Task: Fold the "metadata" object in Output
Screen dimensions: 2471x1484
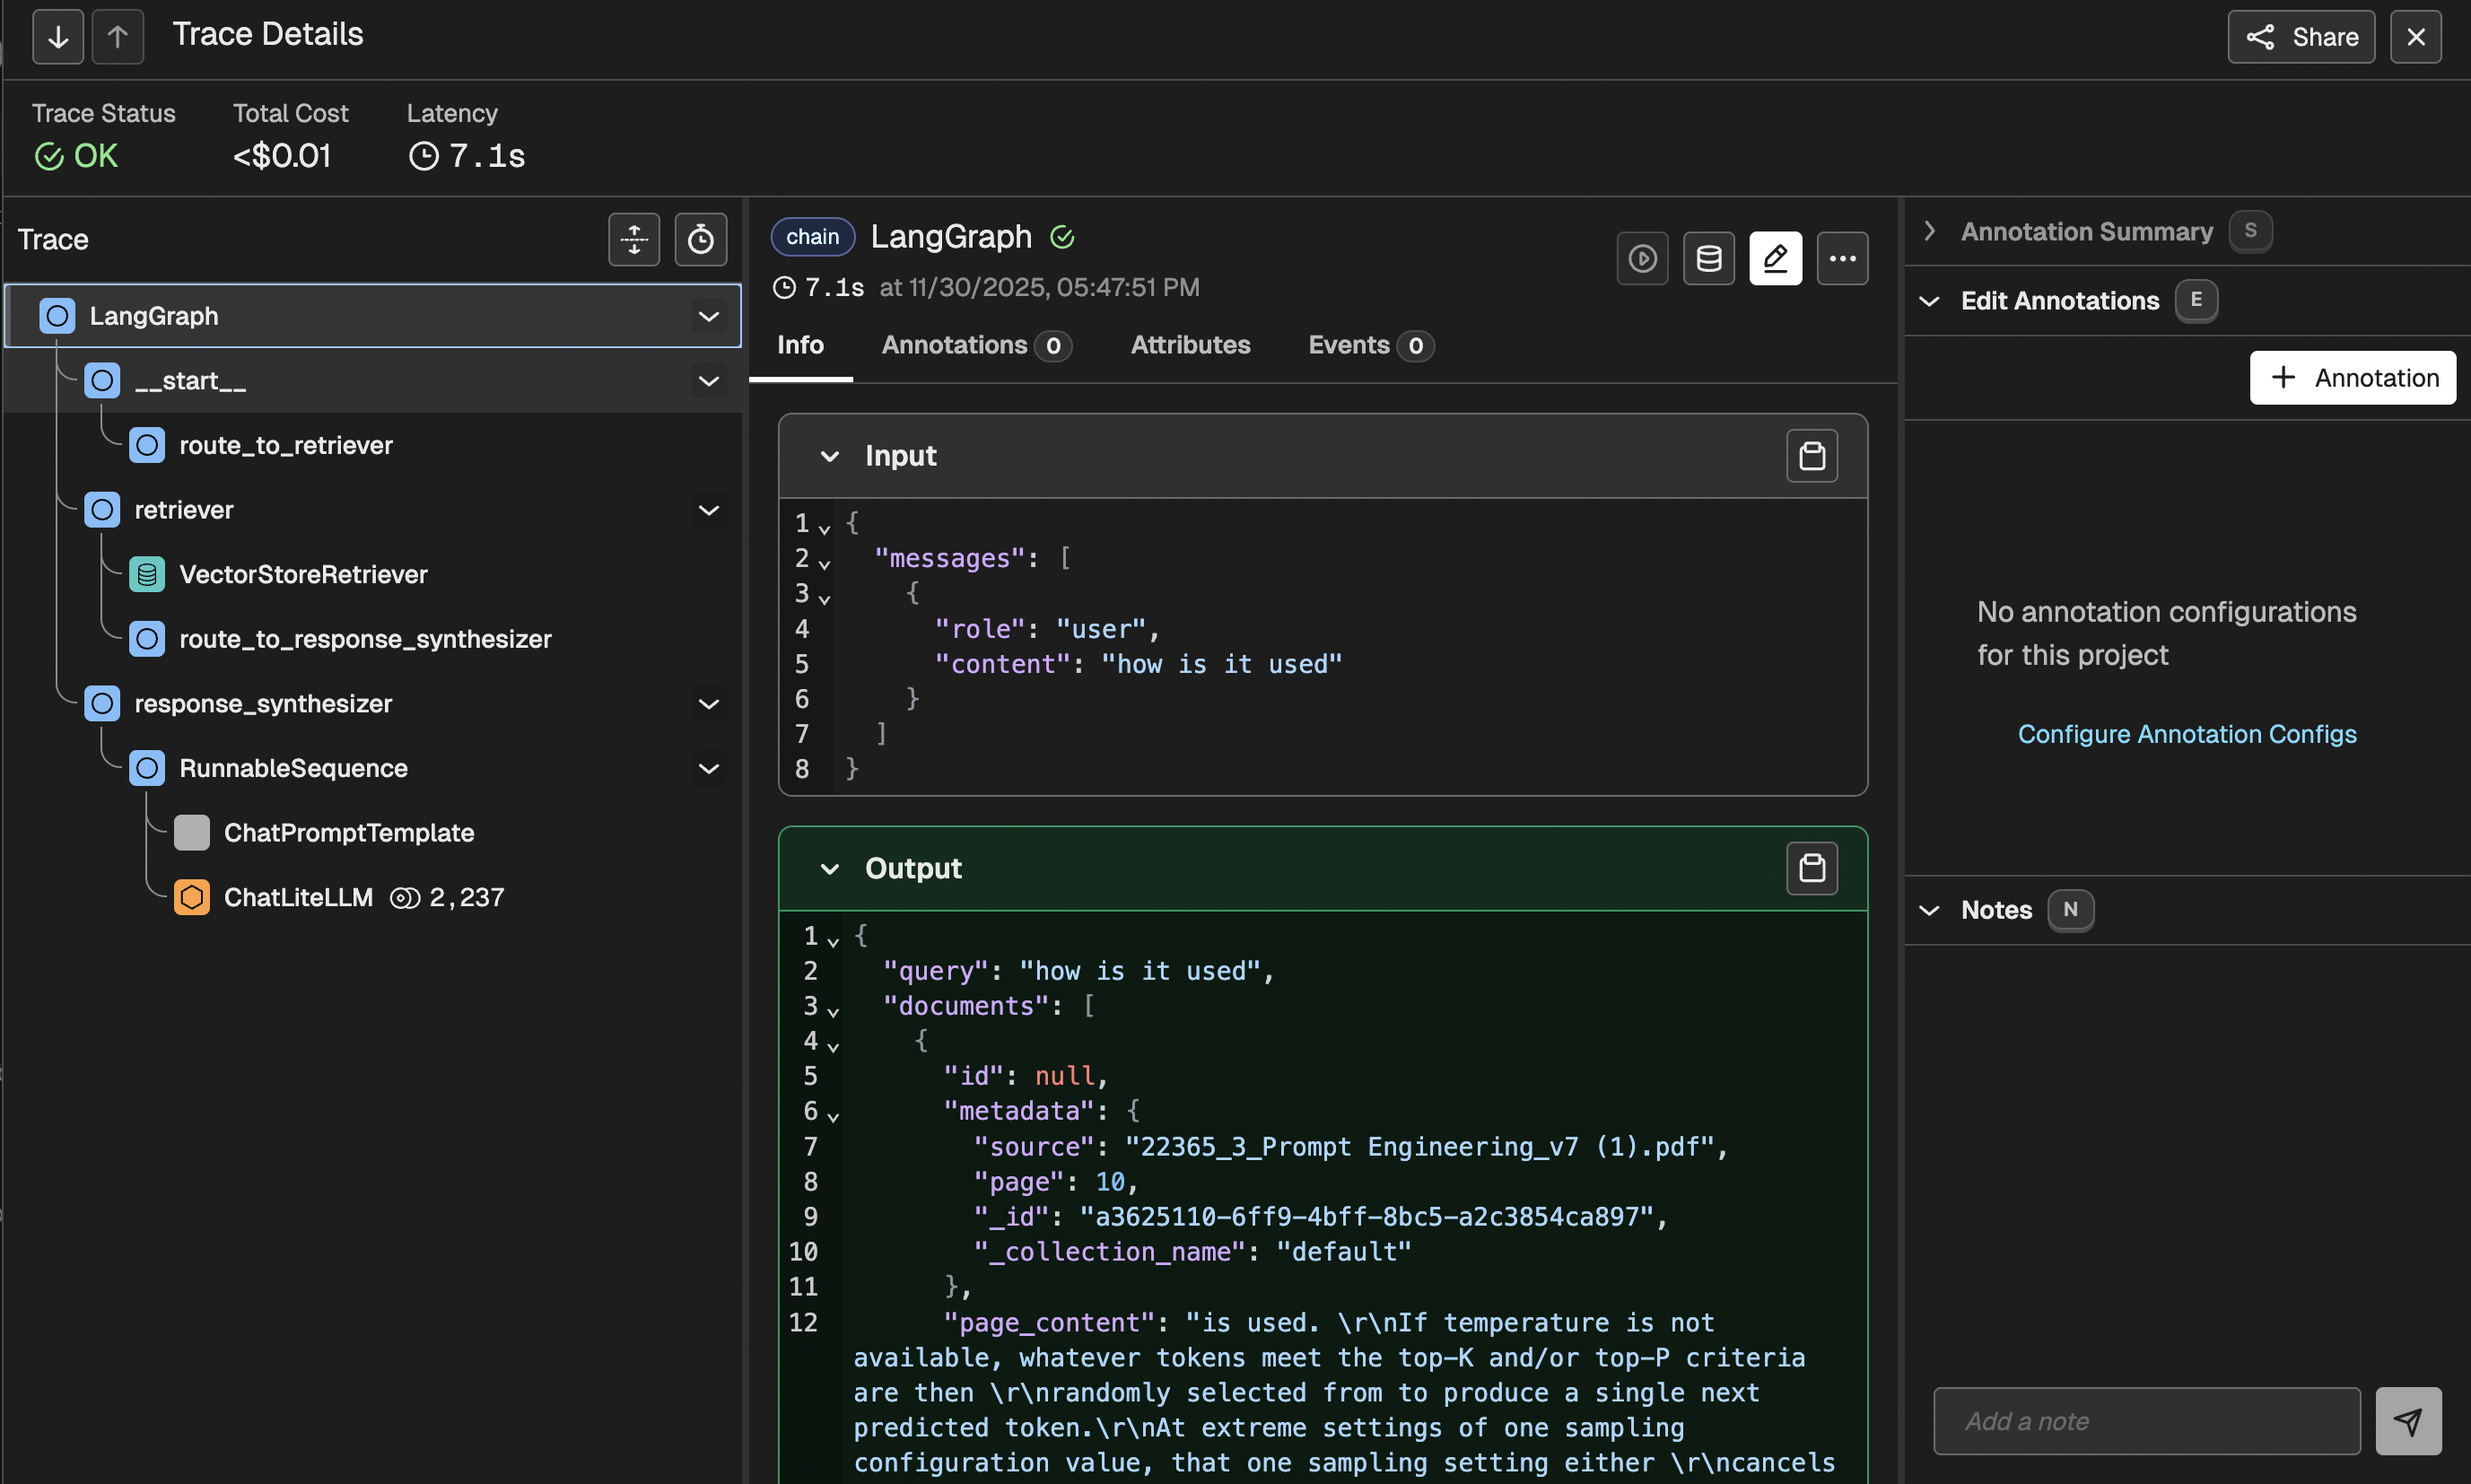Action: (x=833, y=1115)
